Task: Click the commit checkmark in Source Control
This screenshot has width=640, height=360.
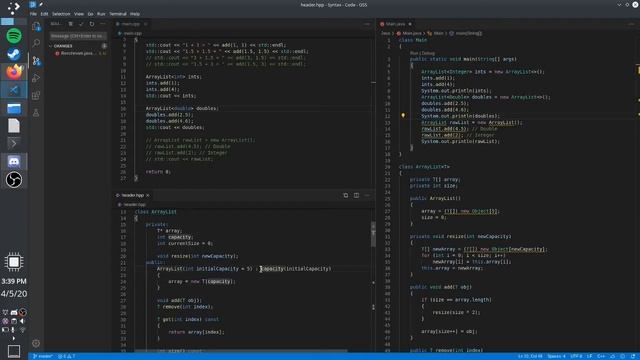Action: click(81, 24)
